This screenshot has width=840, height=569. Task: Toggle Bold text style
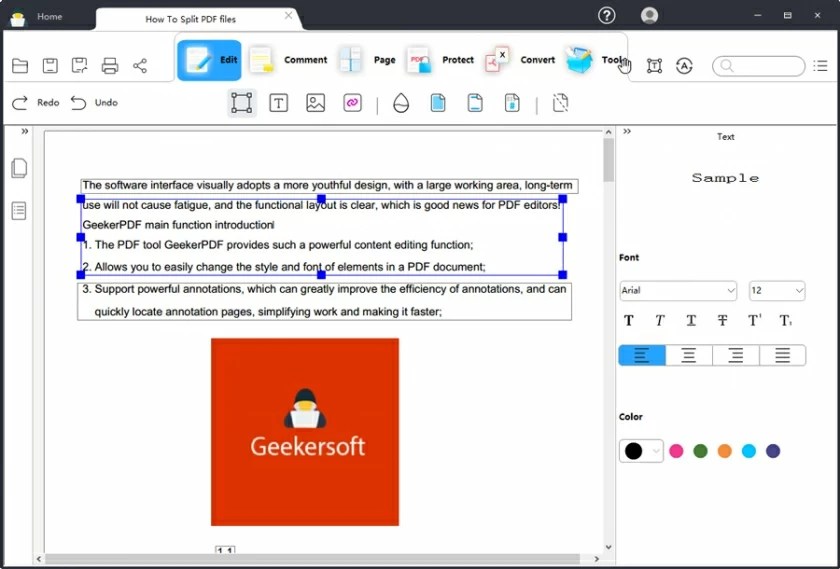629,320
